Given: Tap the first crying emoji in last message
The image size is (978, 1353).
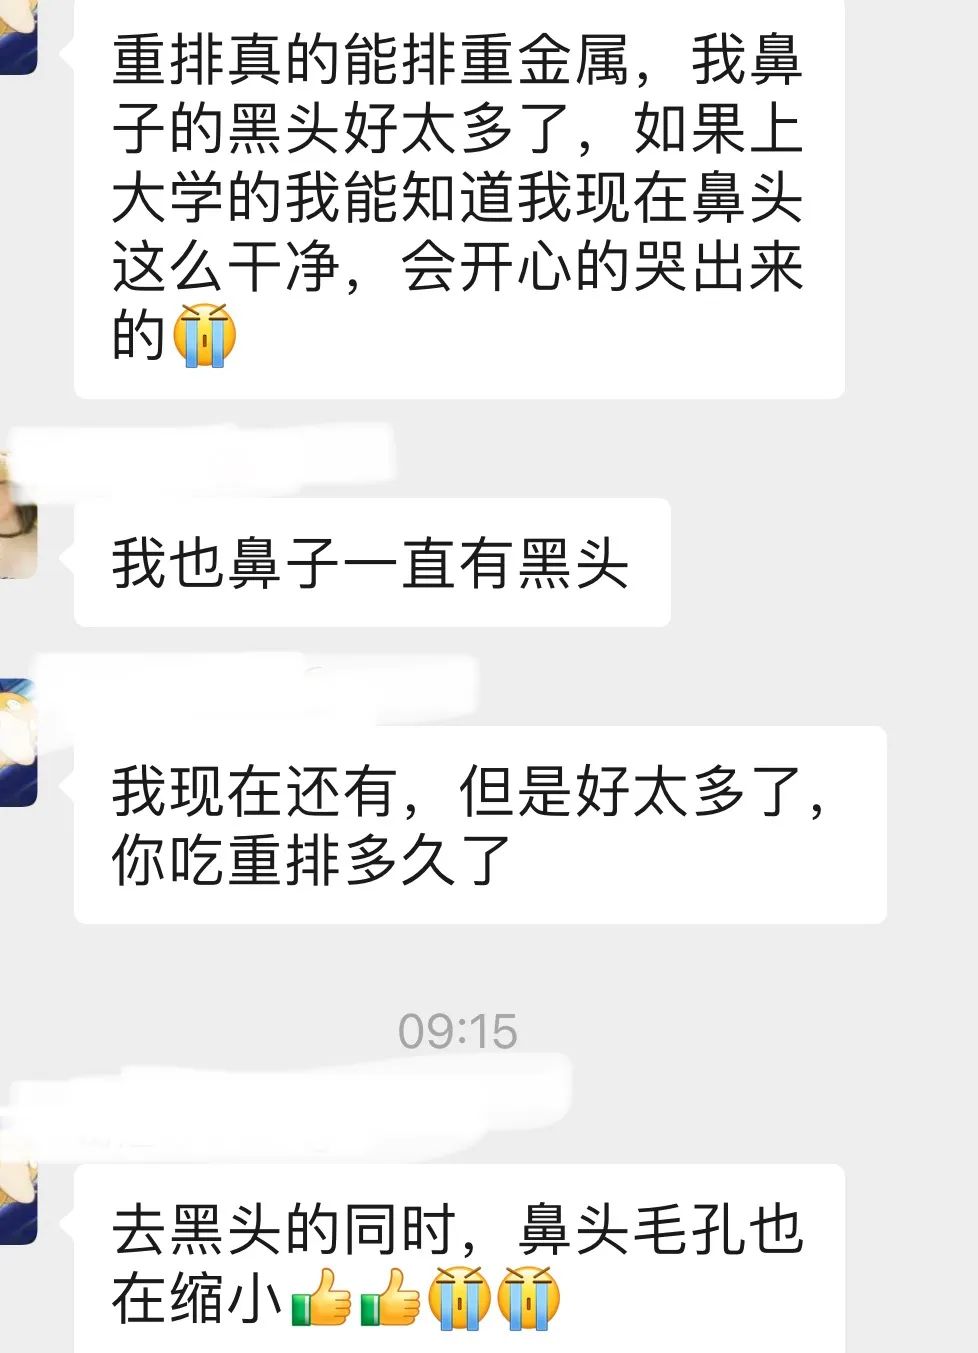Looking at the screenshot, I should [x=459, y=1298].
